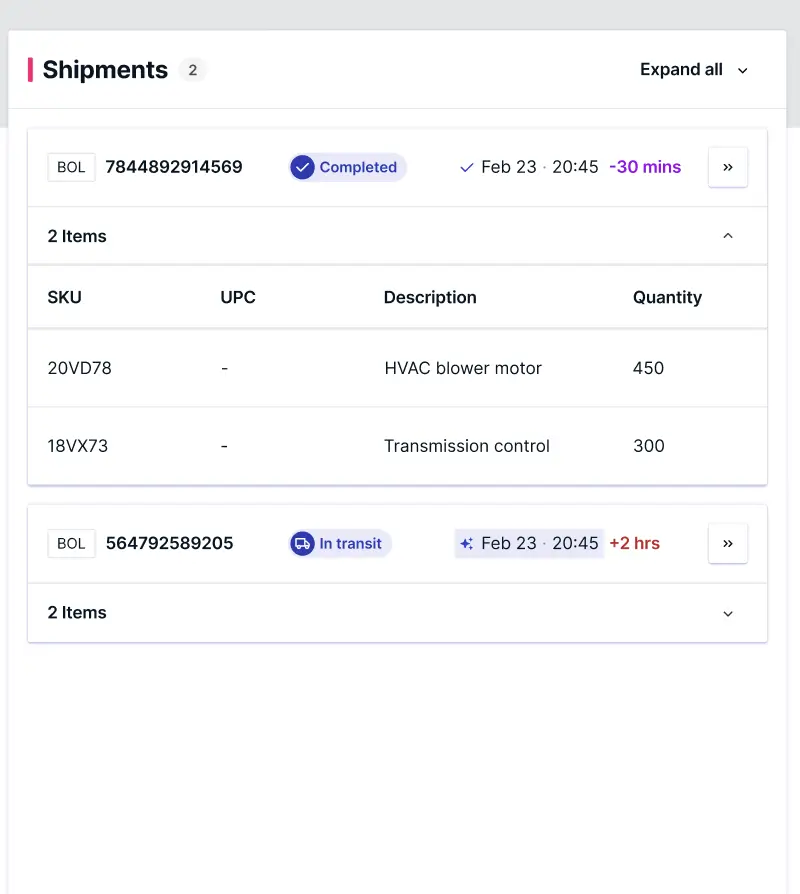Click the Shipments count badge 2
This screenshot has width=800, height=894.
tap(193, 70)
